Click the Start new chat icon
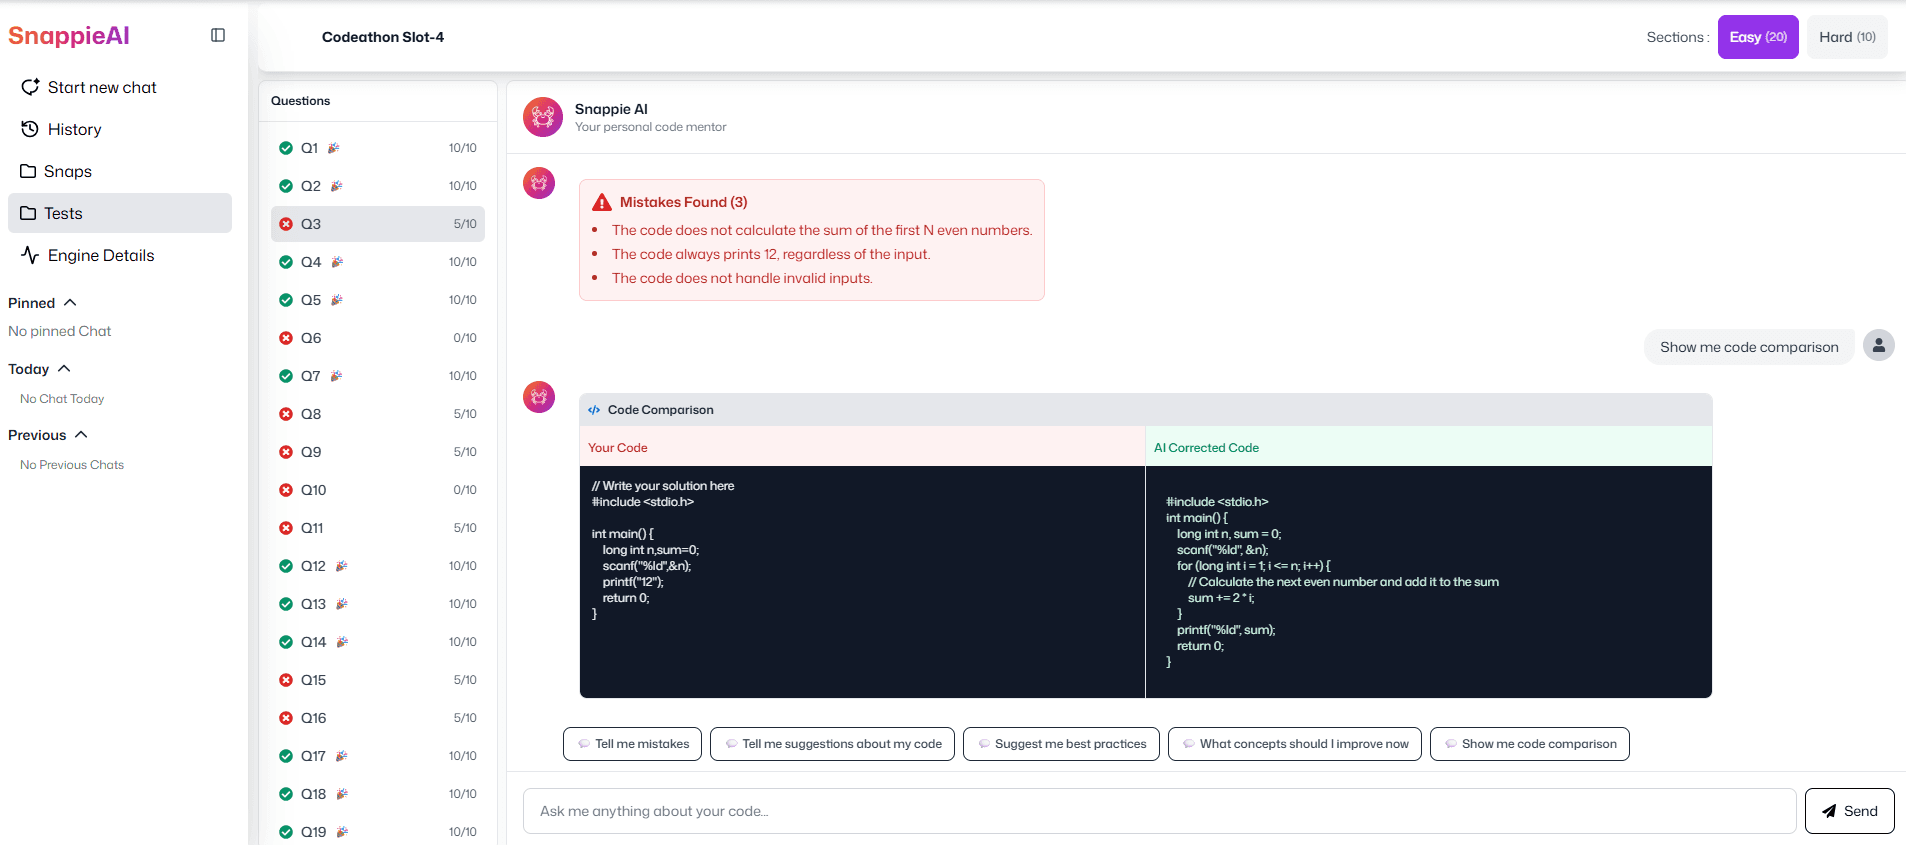The height and width of the screenshot is (845, 1906). point(31,87)
